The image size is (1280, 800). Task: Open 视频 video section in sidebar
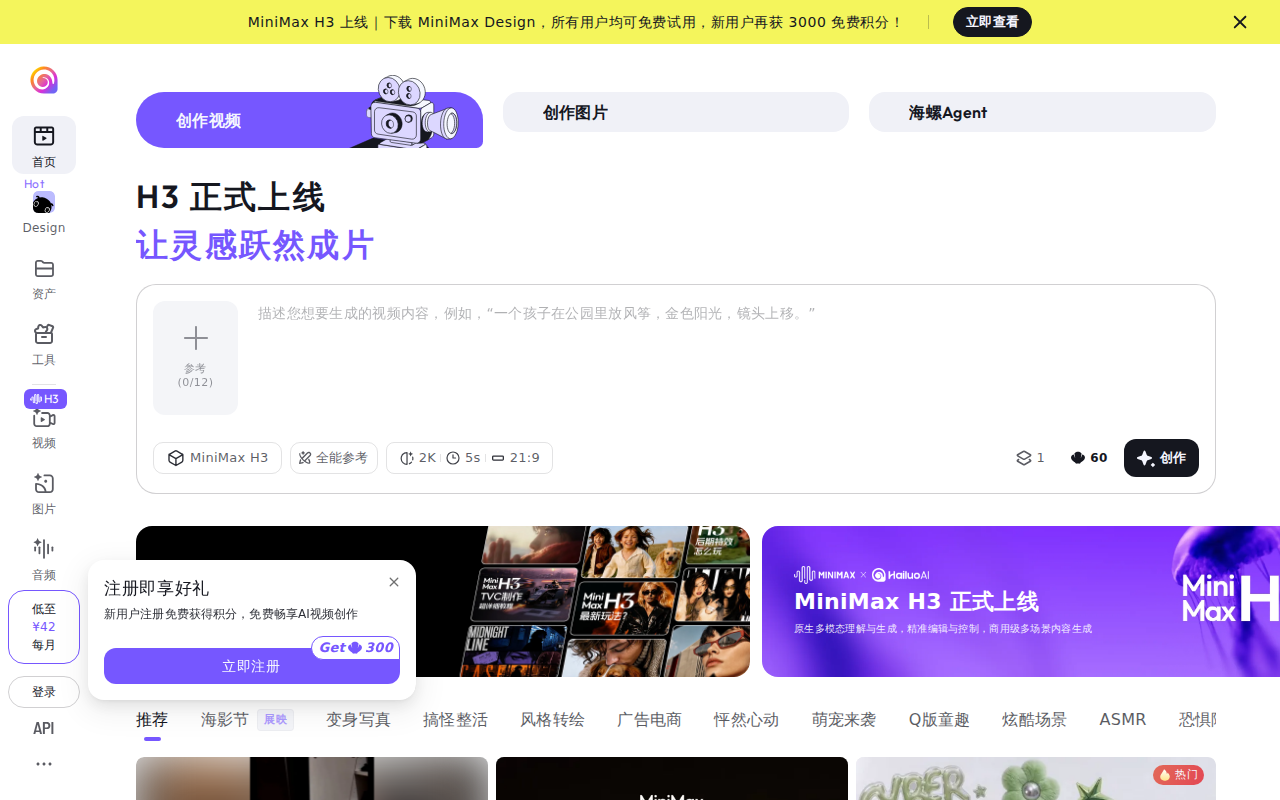tap(44, 427)
